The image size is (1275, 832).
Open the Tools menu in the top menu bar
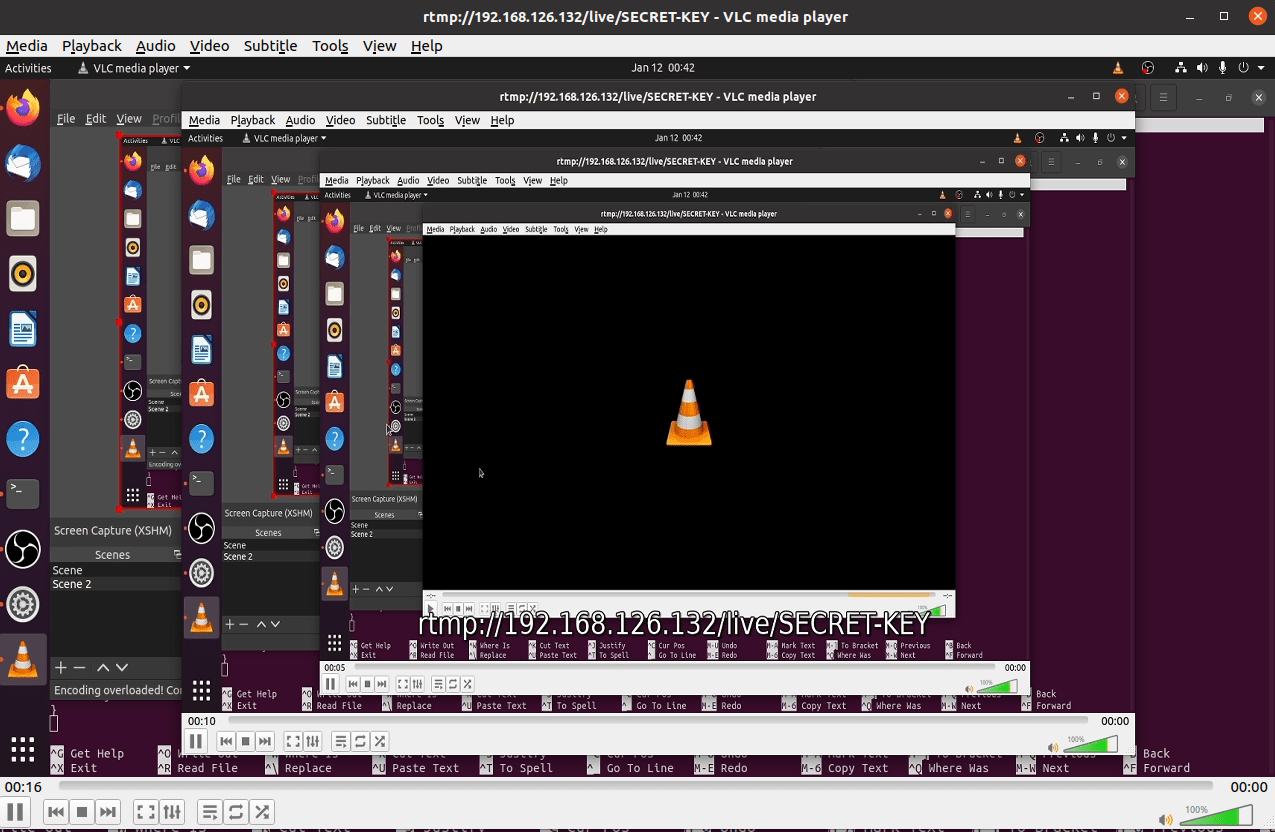330,46
